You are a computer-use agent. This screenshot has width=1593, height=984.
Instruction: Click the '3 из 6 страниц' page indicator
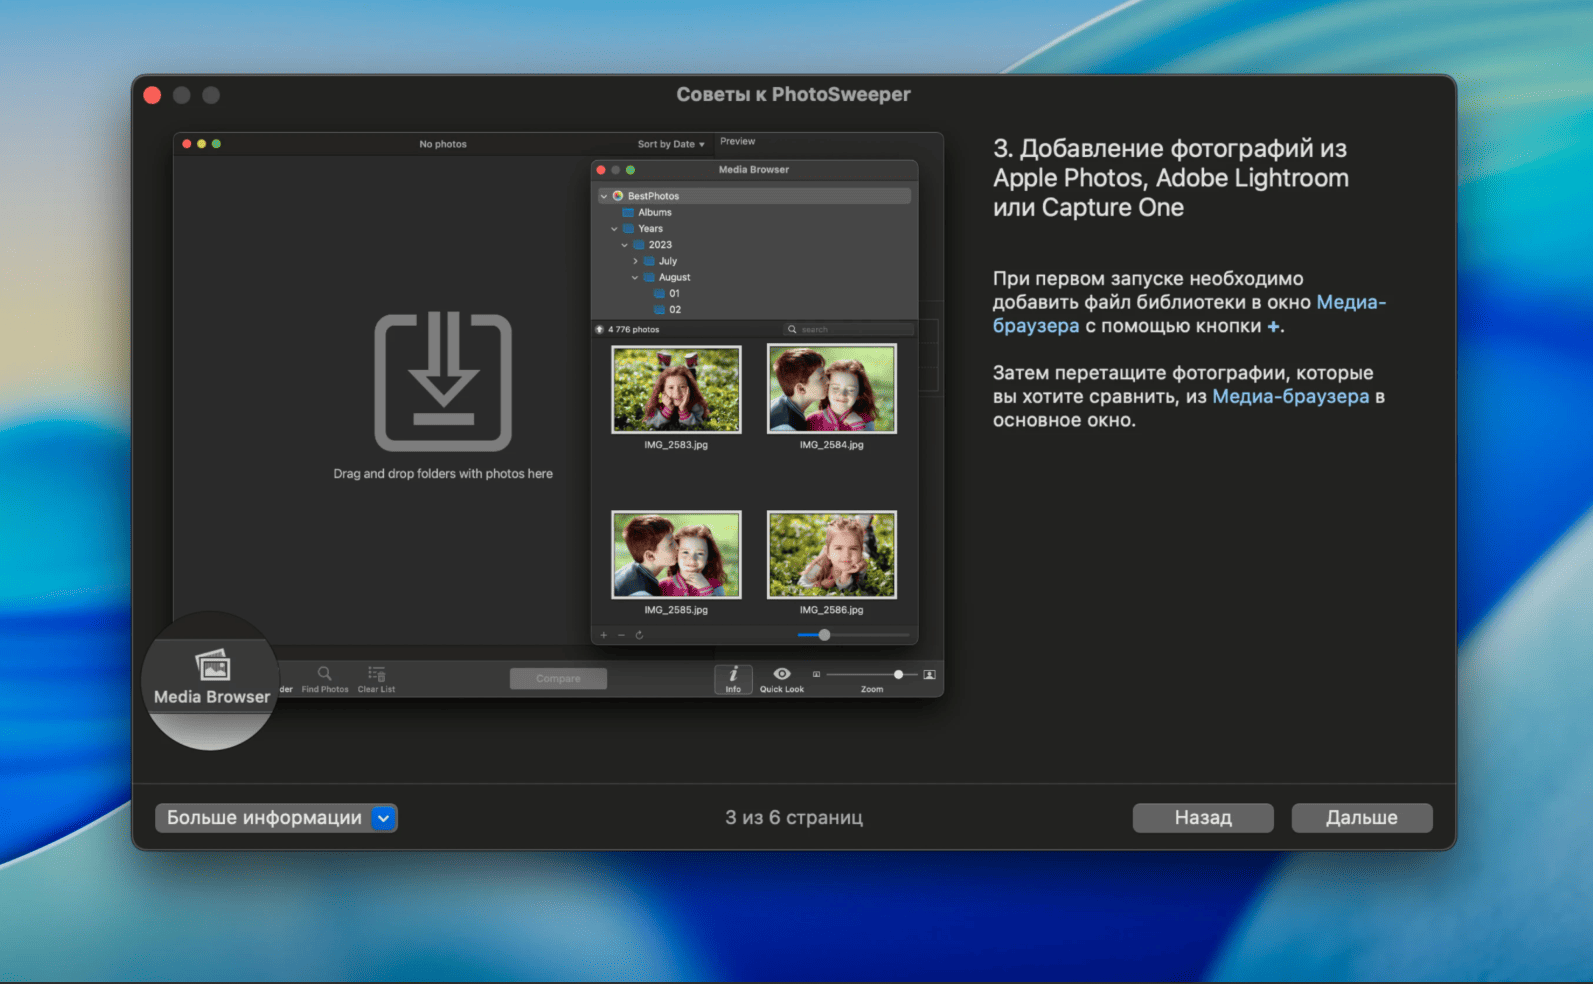tap(794, 818)
